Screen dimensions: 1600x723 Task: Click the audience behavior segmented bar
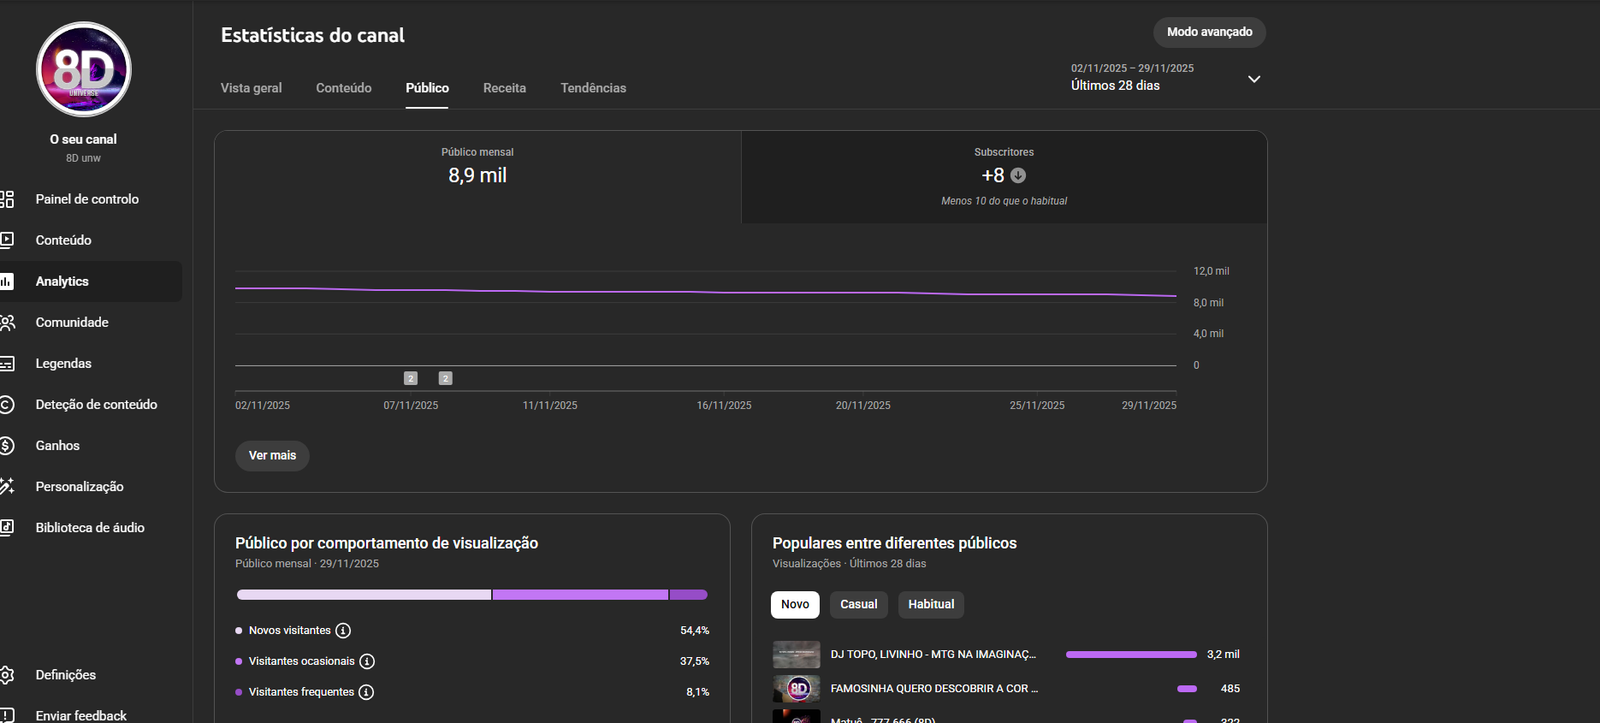[x=472, y=595]
